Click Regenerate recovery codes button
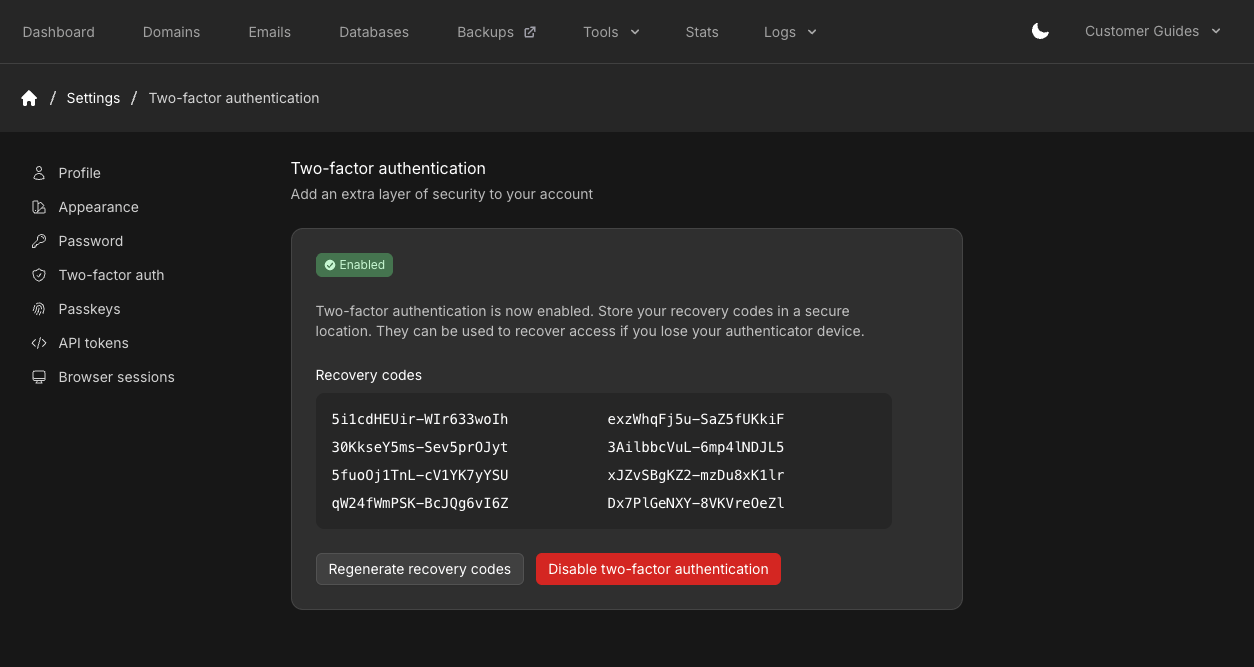The height and width of the screenshot is (667, 1254). 420,569
